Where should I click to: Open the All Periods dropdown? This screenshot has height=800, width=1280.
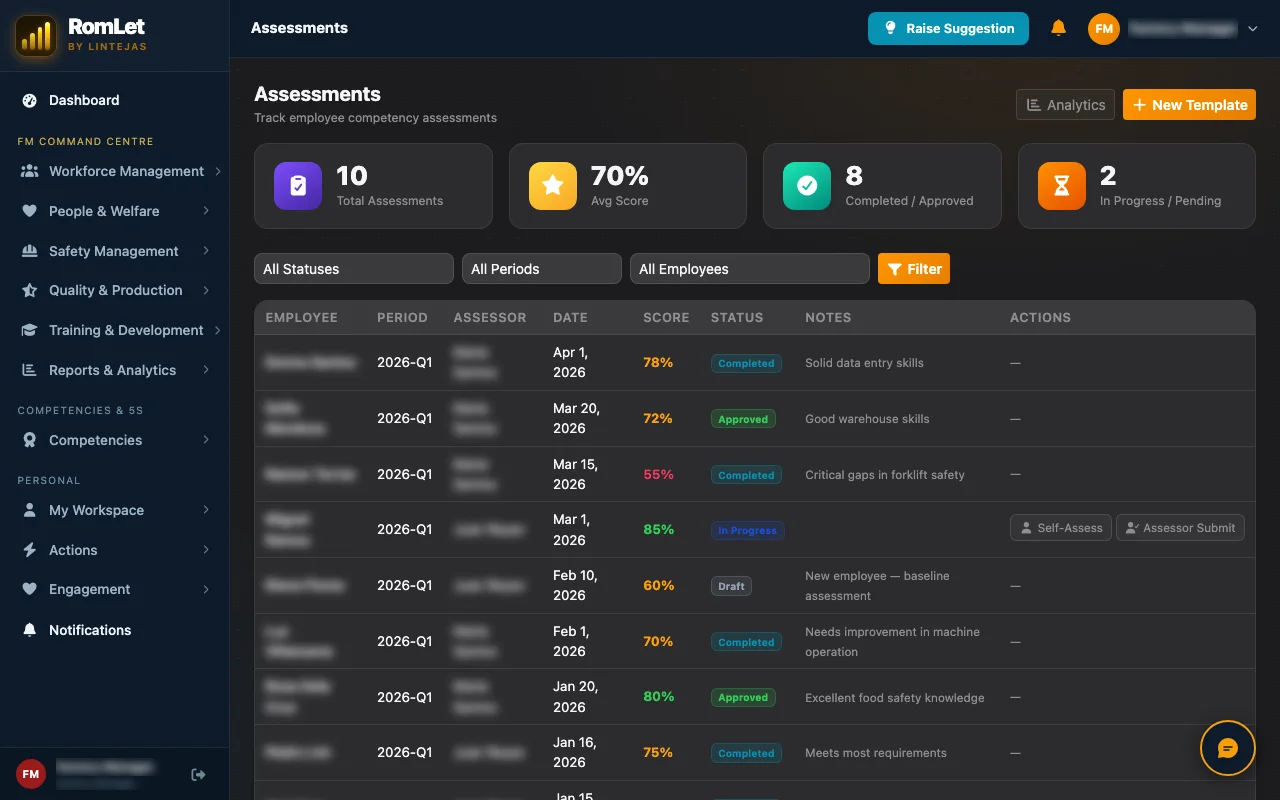pyautogui.click(x=542, y=269)
